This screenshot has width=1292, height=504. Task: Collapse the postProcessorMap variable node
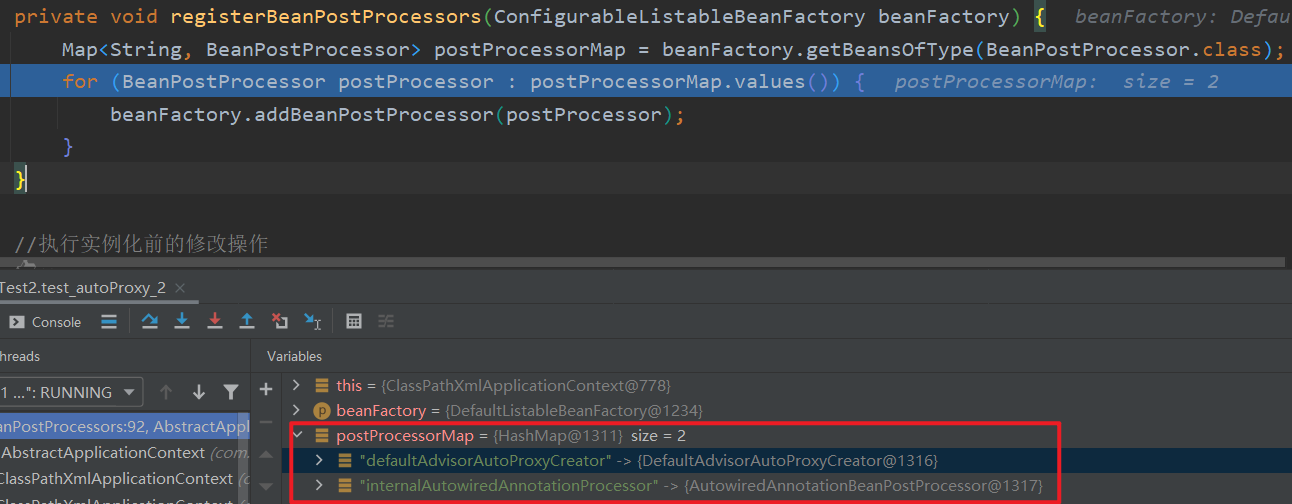(x=297, y=435)
